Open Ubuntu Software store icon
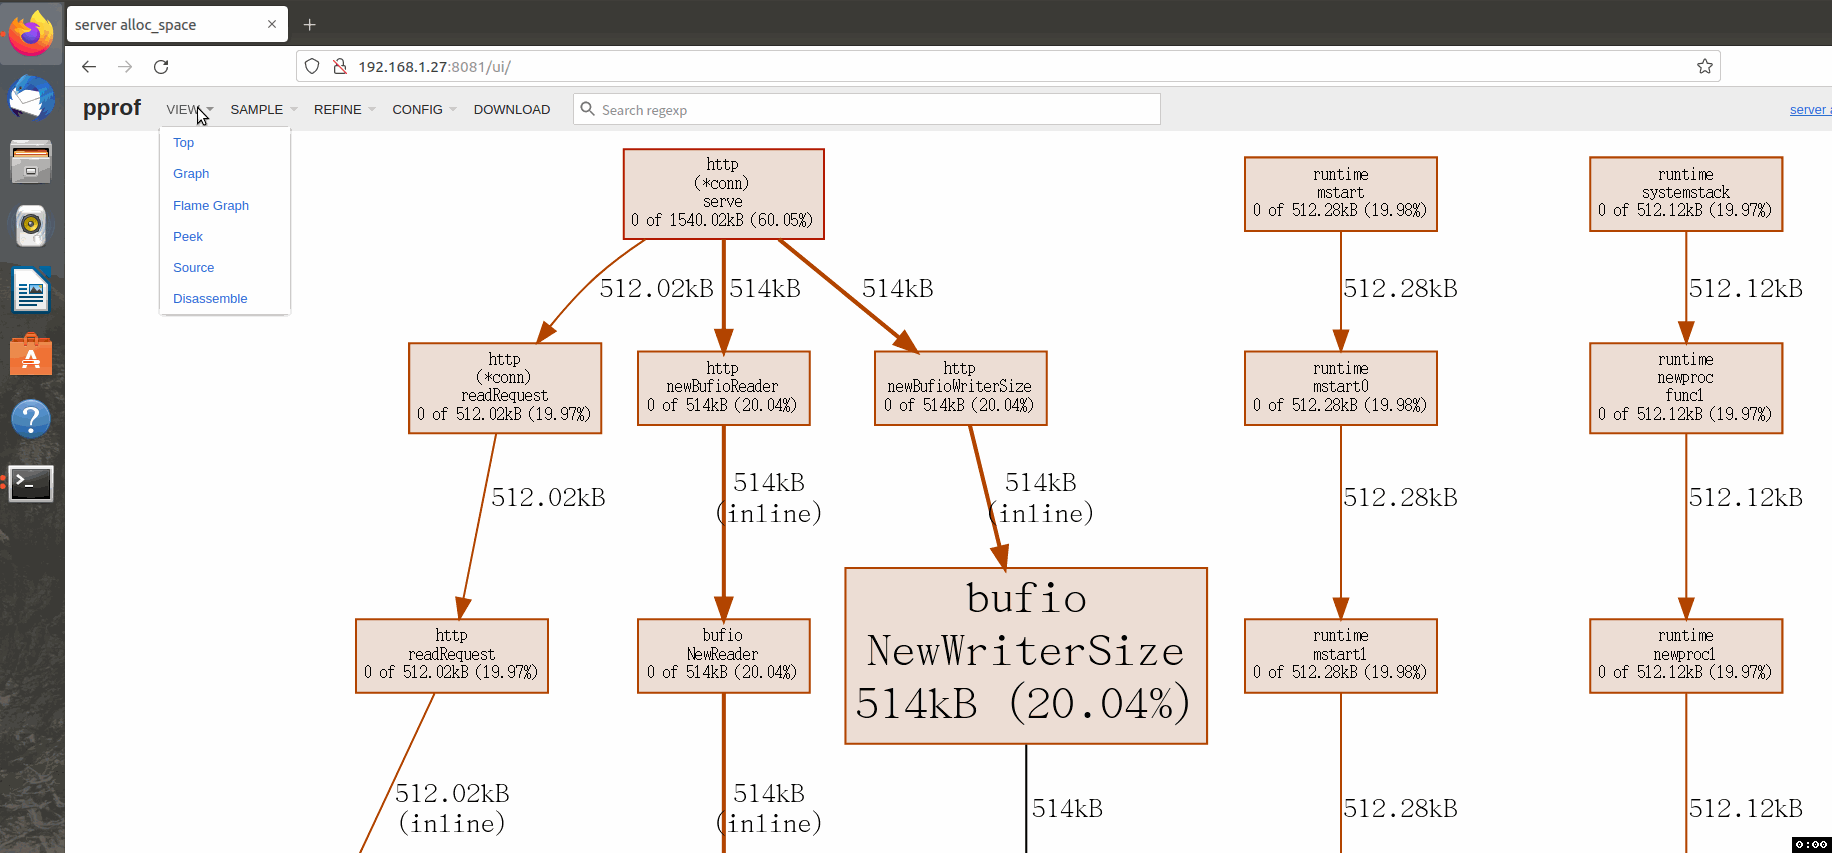Viewport: 1832px width, 853px height. (31, 354)
